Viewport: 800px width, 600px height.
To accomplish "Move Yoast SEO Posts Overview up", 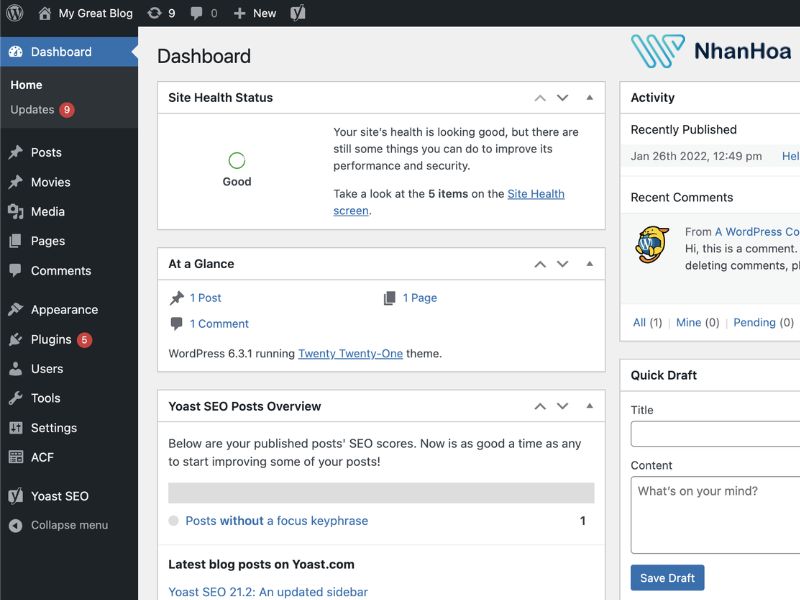I will pyautogui.click(x=540, y=407).
